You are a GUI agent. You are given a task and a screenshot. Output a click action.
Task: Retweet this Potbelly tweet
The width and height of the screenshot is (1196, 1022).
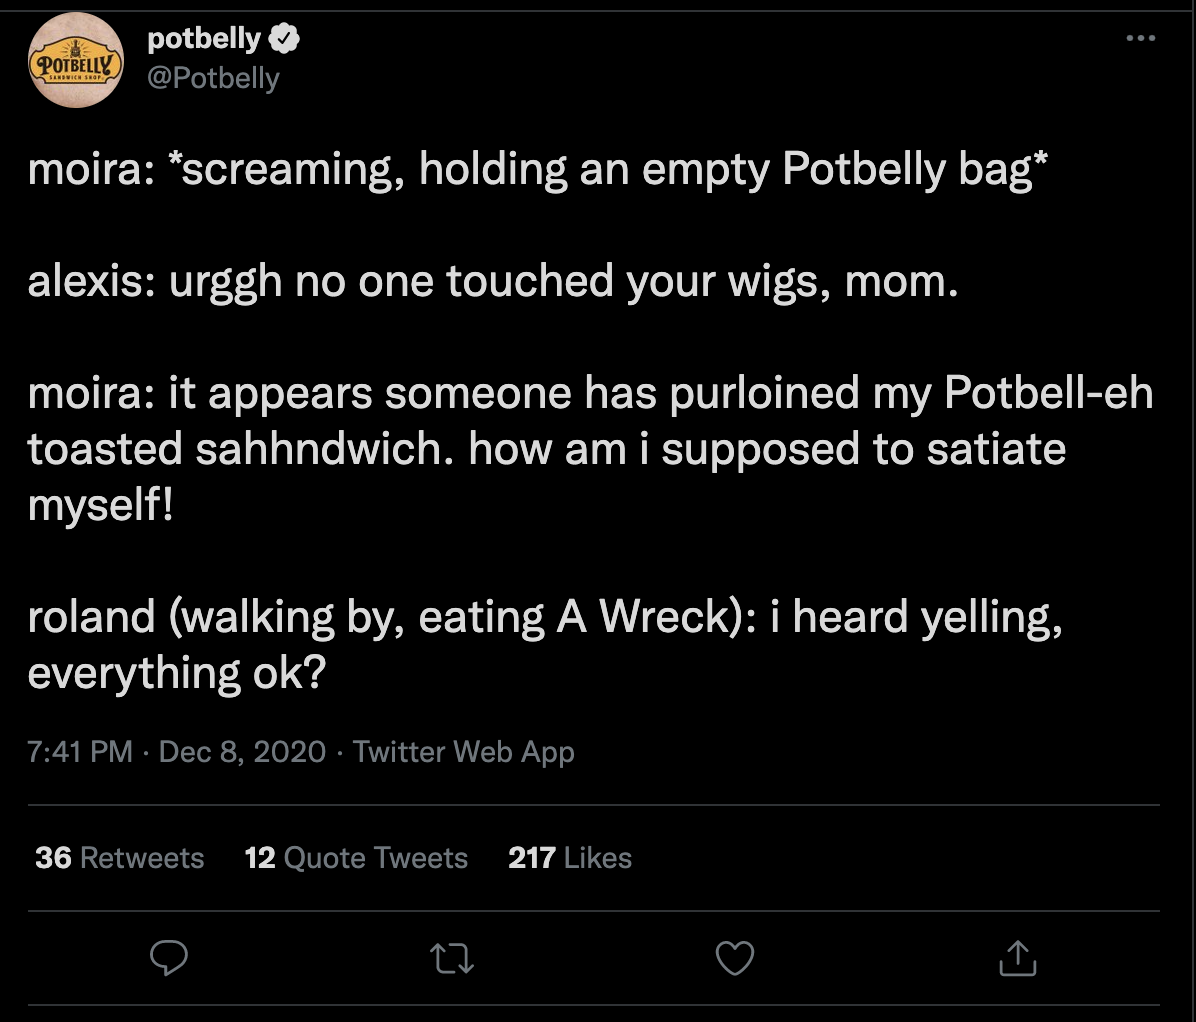click(452, 960)
